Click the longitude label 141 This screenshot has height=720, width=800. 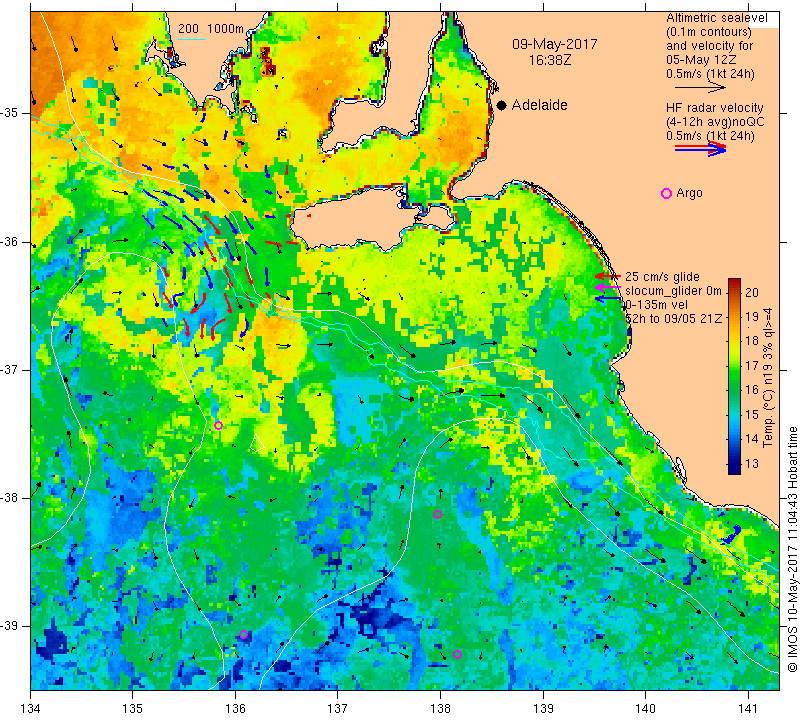coord(748,709)
